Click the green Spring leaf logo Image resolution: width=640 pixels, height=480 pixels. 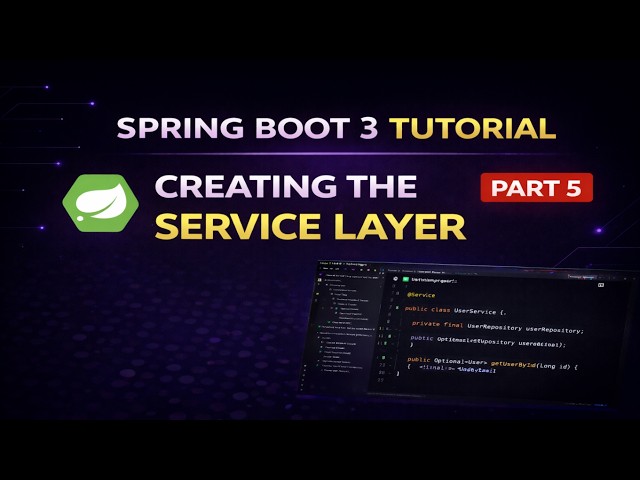(100, 203)
